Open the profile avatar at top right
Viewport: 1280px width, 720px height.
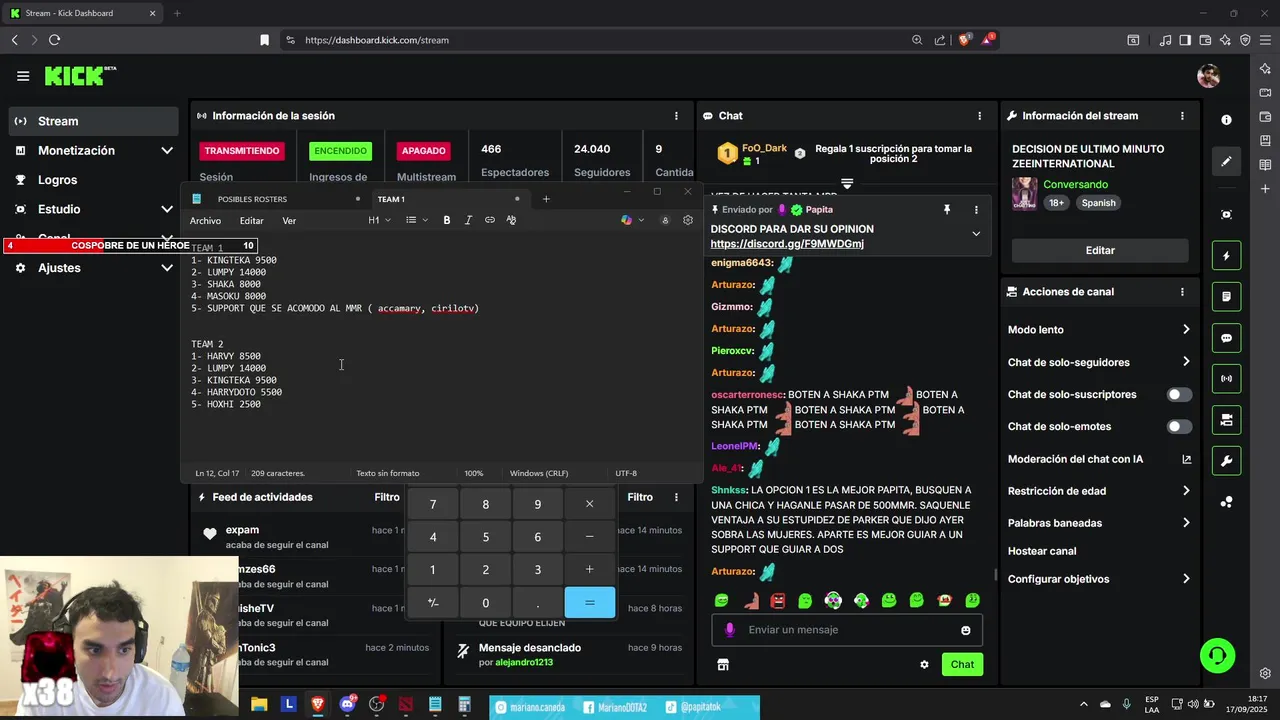[1208, 76]
